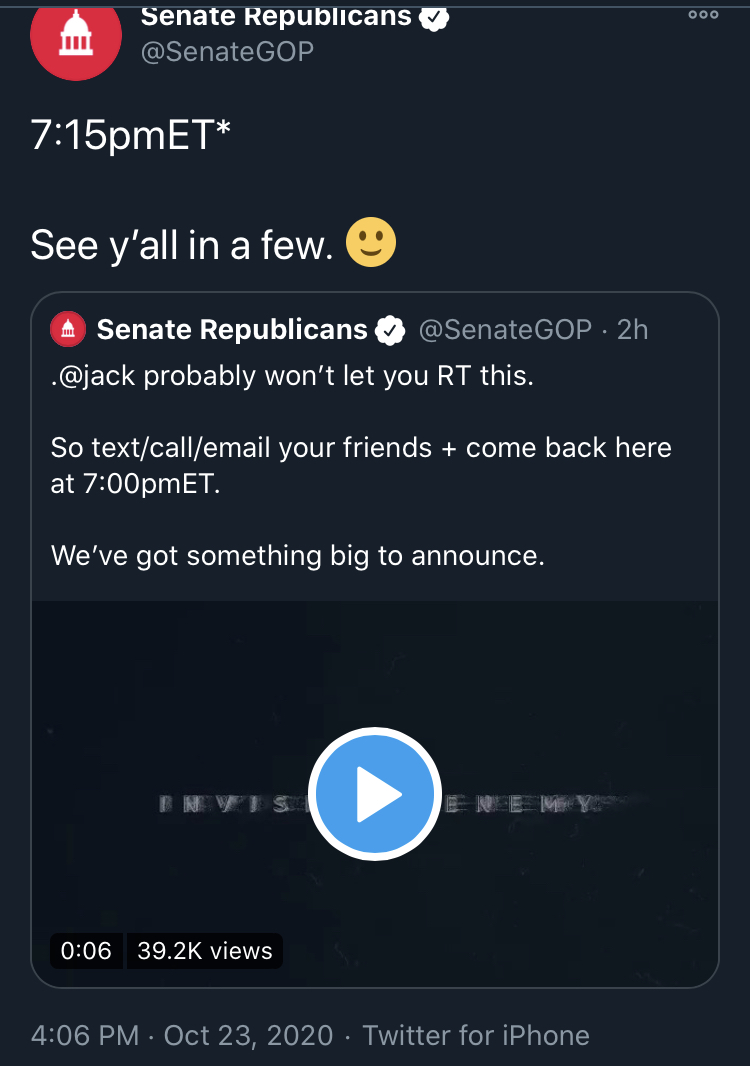This screenshot has height=1066, width=750.
Task: Open the @SenateGOP handle under the header name
Action: pyautogui.click(x=227, y=52)
